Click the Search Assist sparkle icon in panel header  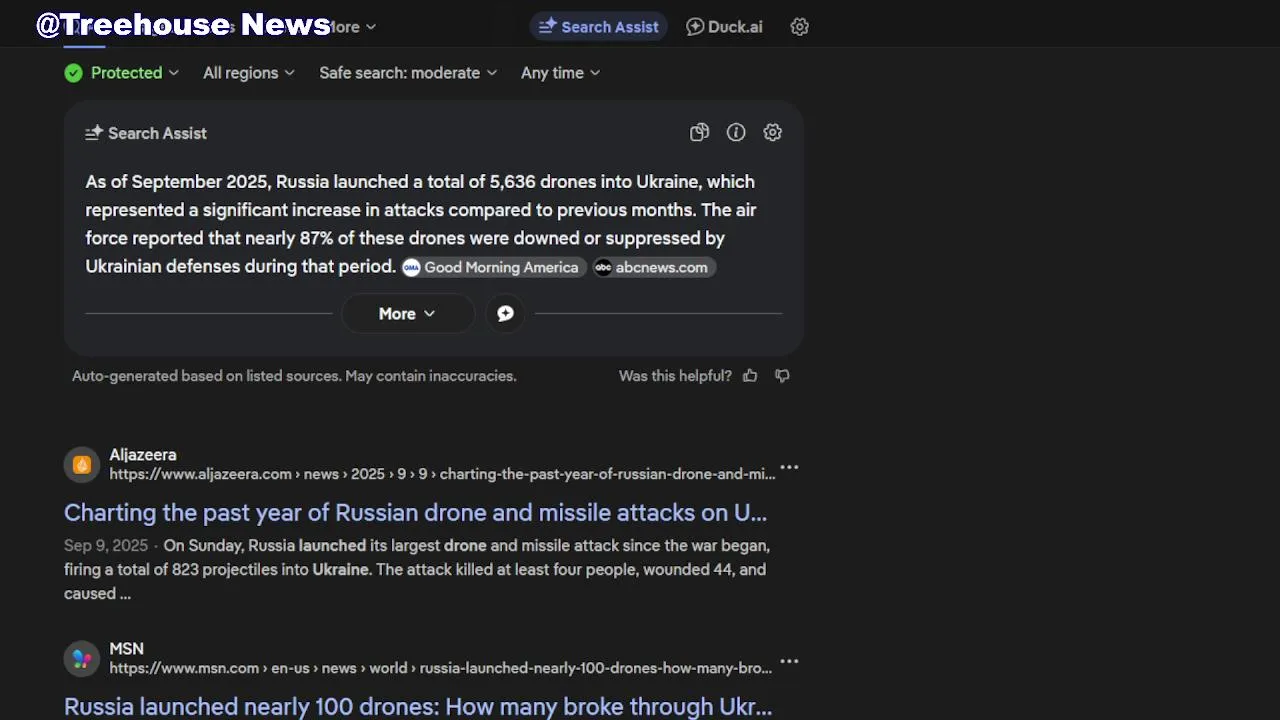(94, 133)
